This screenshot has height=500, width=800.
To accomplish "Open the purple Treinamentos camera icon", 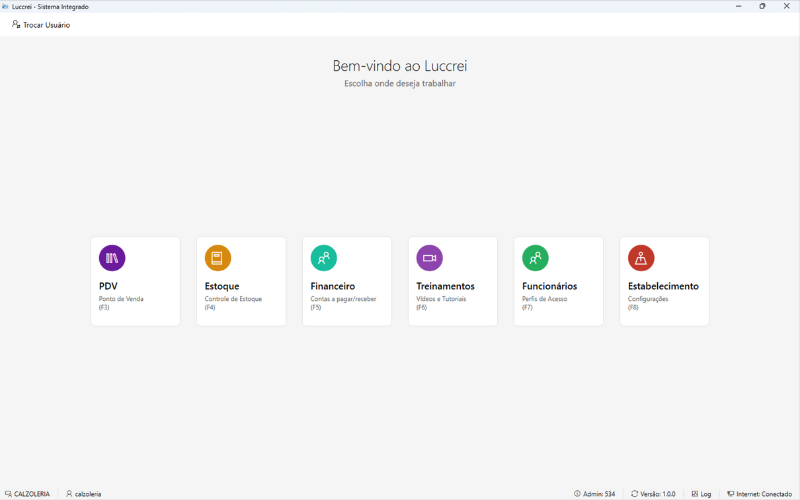I will [430, 258].
